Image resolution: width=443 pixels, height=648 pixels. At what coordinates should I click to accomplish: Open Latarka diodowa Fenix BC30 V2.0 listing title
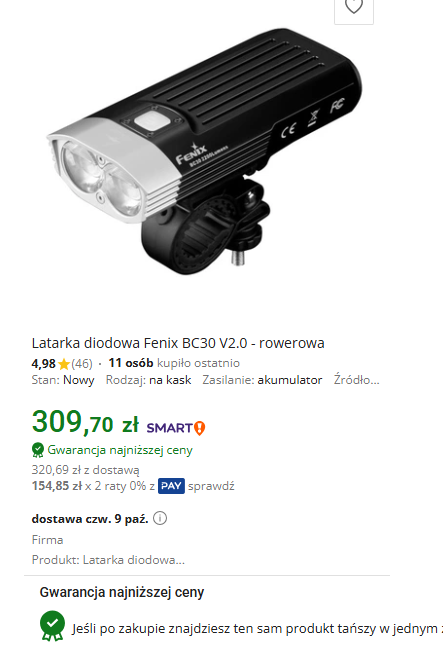(178, 343)
